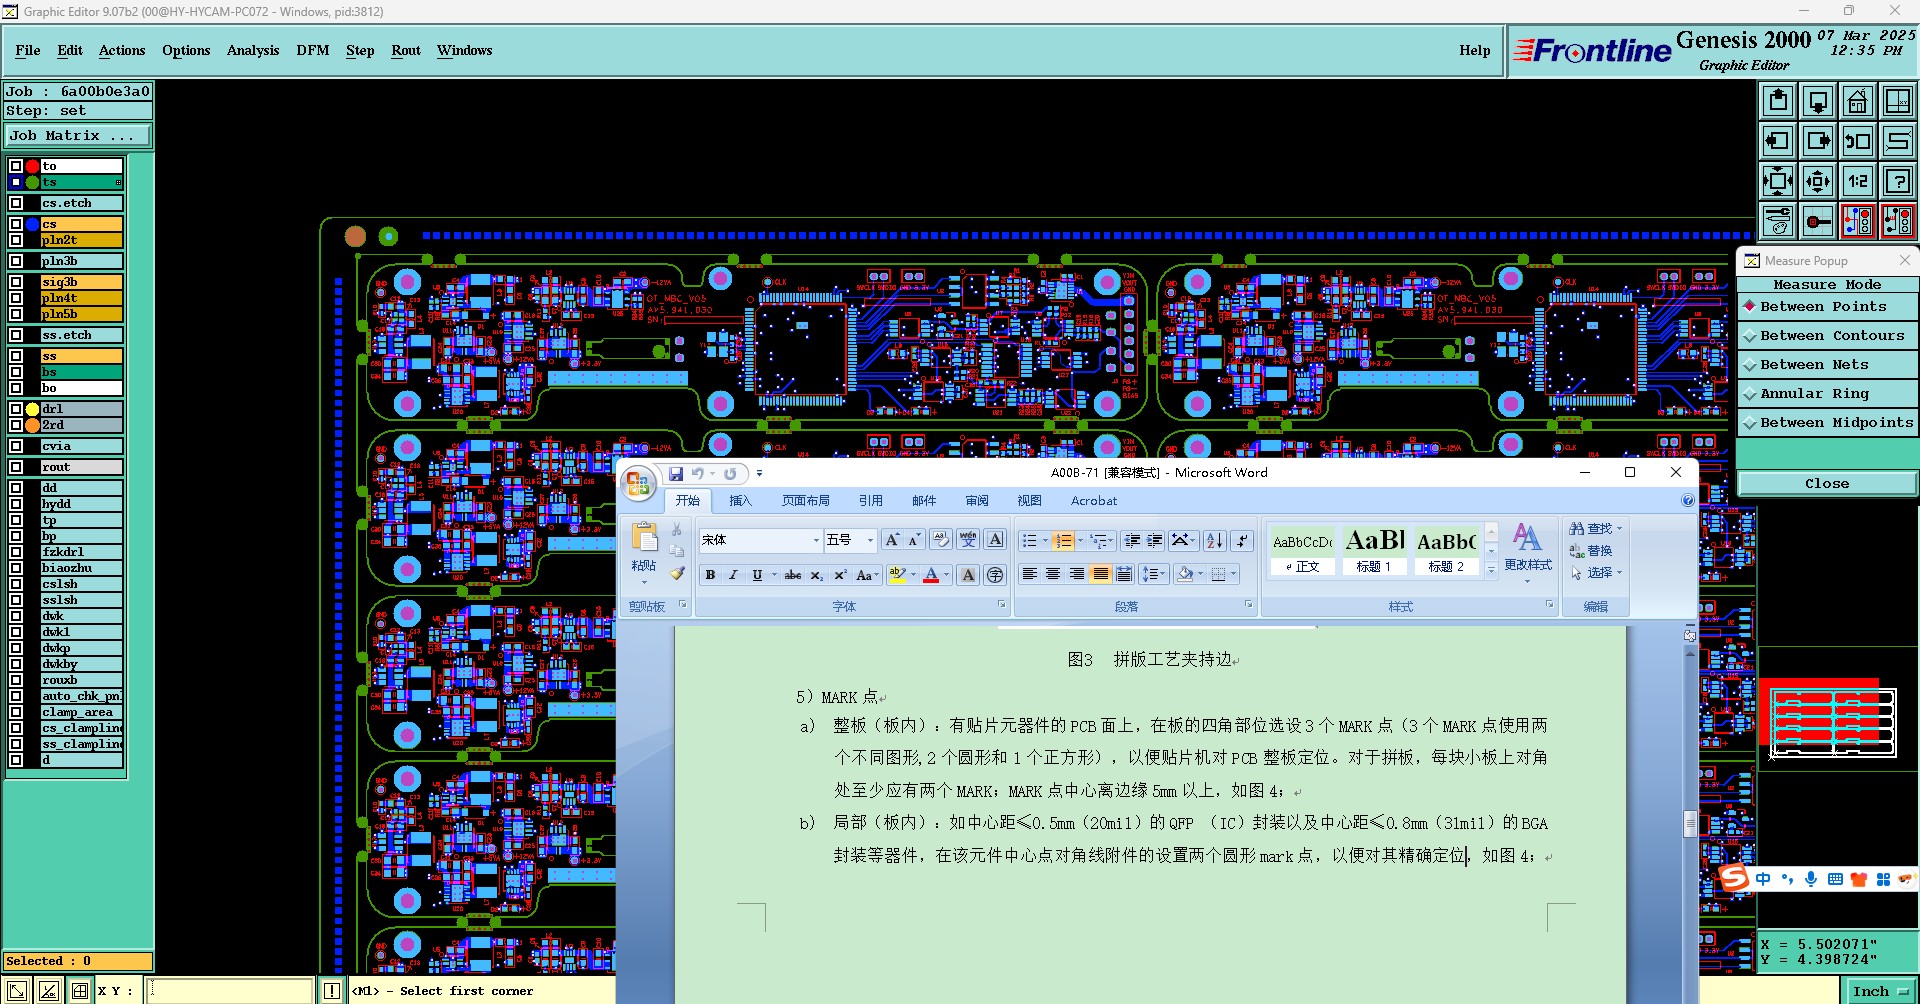Apply subscript formatting in Word
The image size is (1920, 1004).
(x=817, y=575)
